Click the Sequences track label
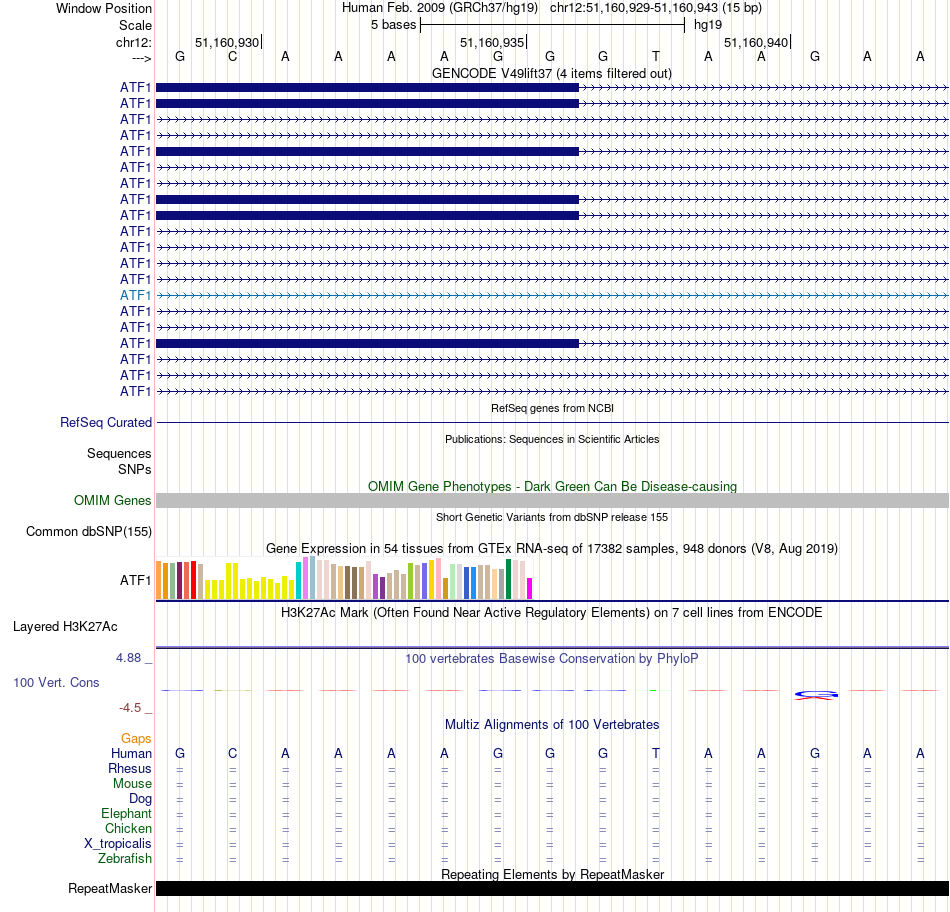Screen dimensions: 950x912 [x=119, y=453]
